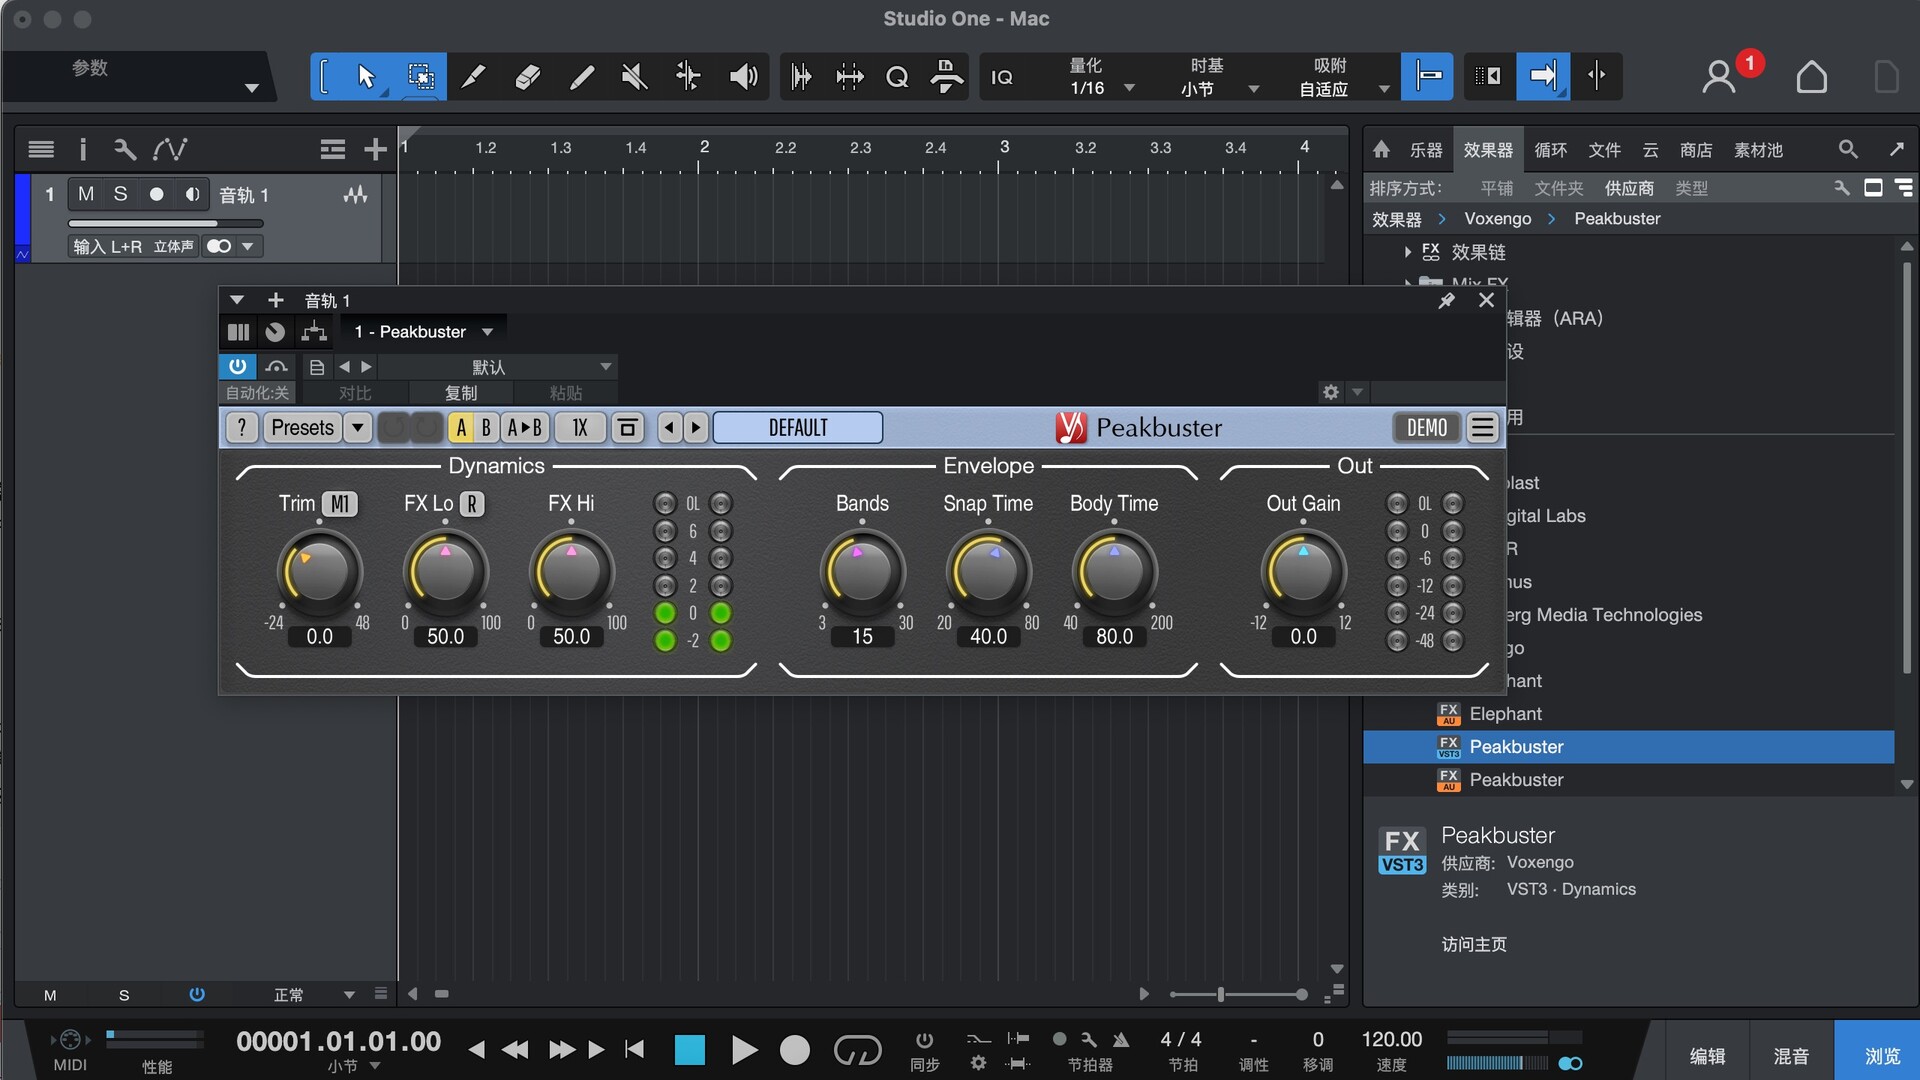Viewport: 1920px width, 1080px height.
Task: Toggle plugin power bypass button
Action: [237, 367]
